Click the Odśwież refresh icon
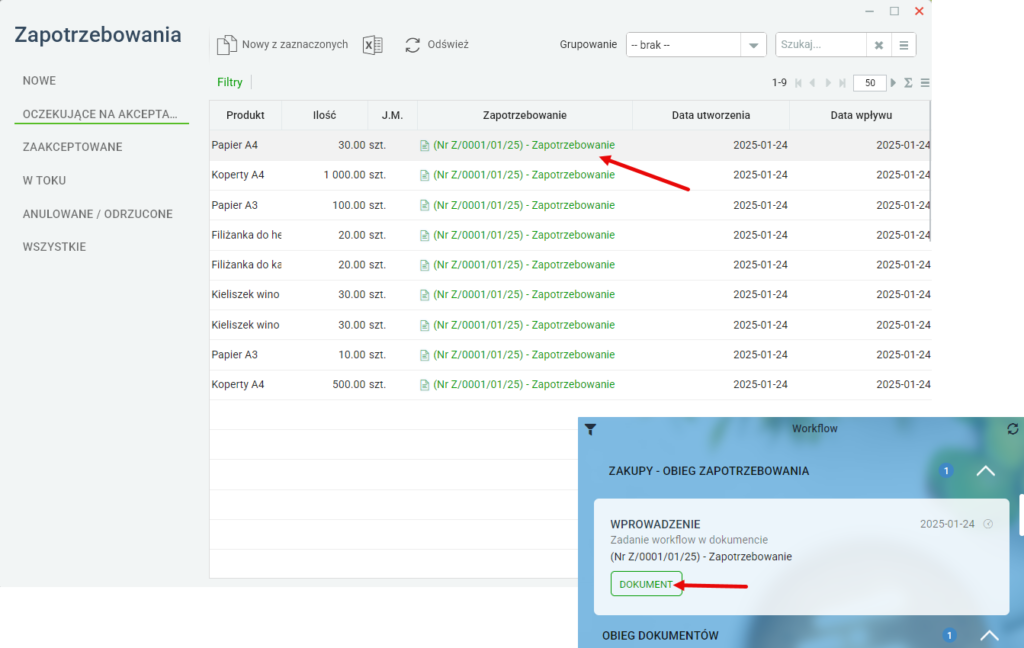The width and height of the screenshot is (1024, 648). (x=413, y=45)
